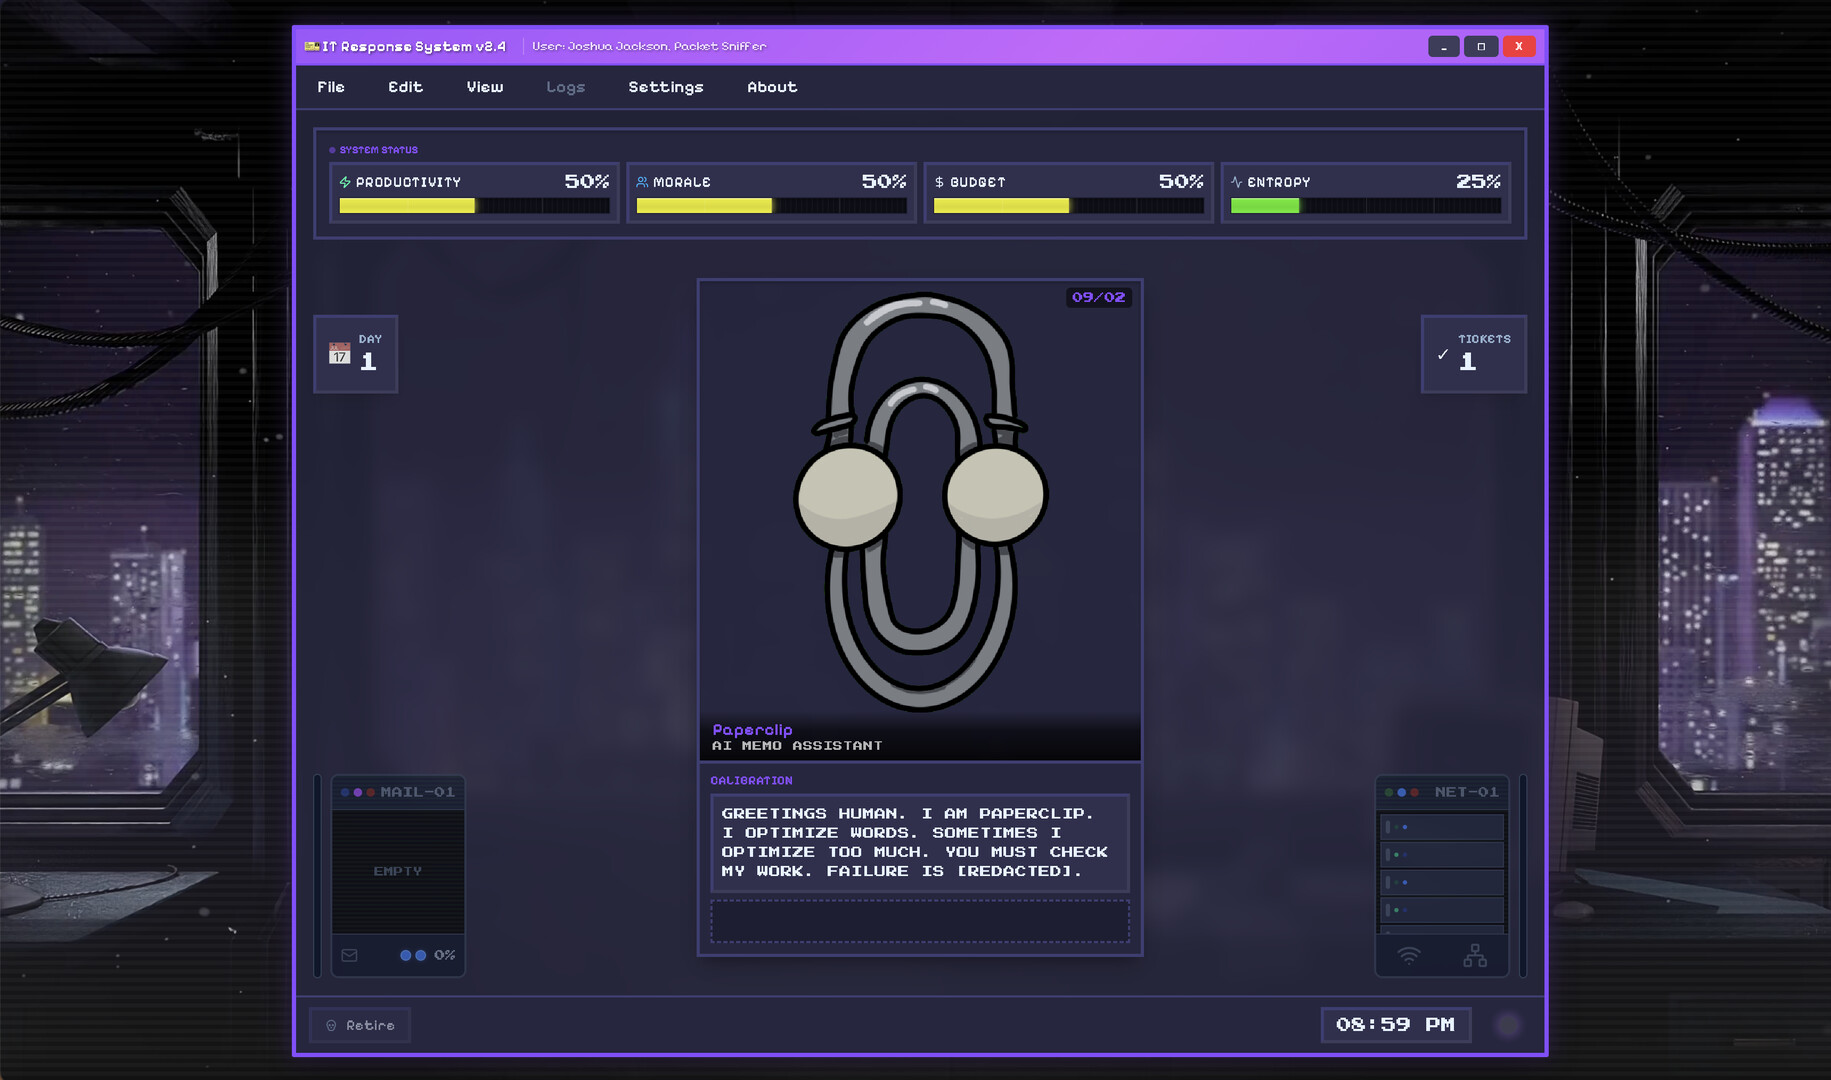1831x1080 pixels.
Task: Click the envelope icon in MAIL-01
Action: 349,955
